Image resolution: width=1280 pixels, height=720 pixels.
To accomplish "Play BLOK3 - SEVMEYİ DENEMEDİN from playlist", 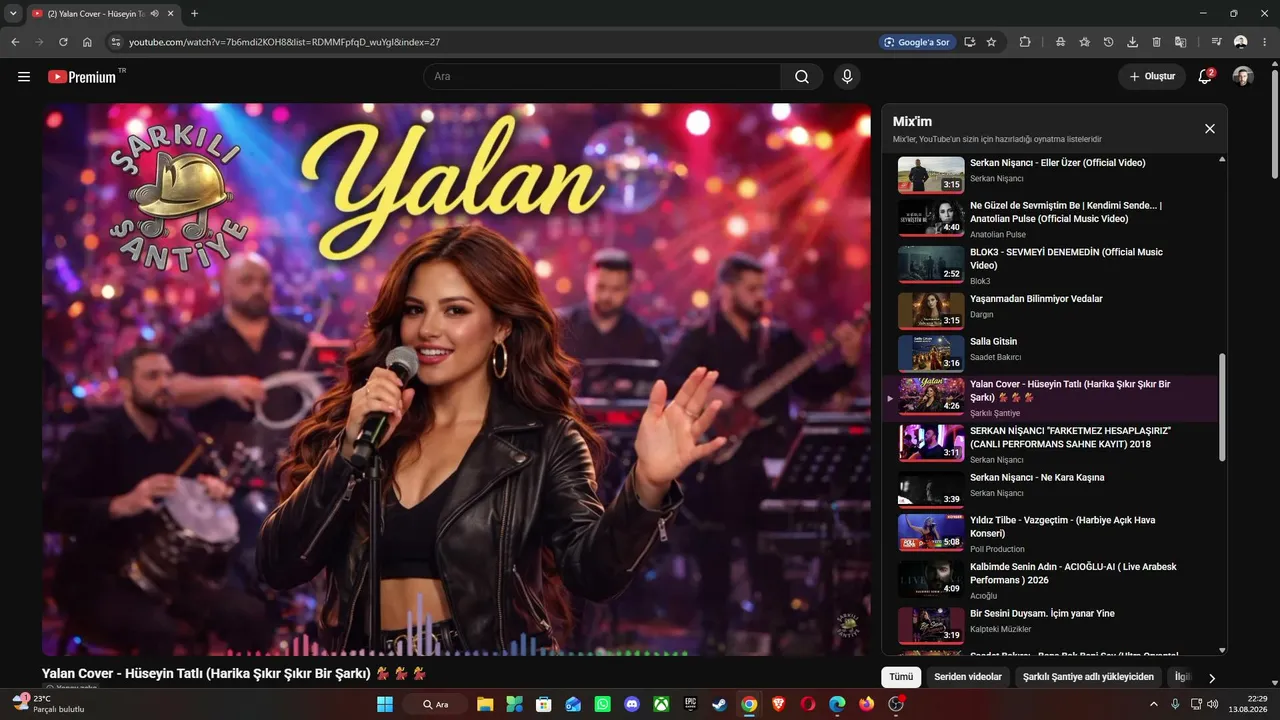I will pyautogui.click(x=1050, y=265).
